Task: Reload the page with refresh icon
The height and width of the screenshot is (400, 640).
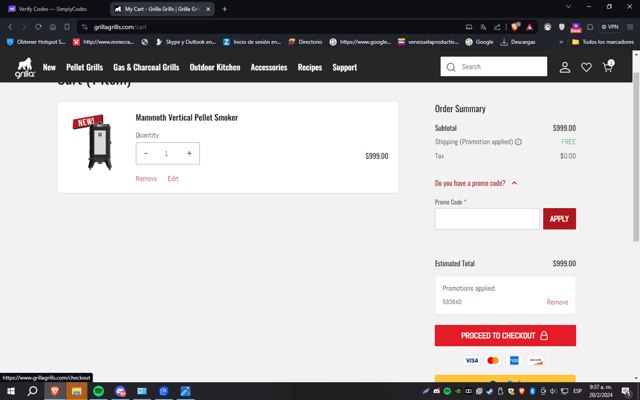Action: 38,27
